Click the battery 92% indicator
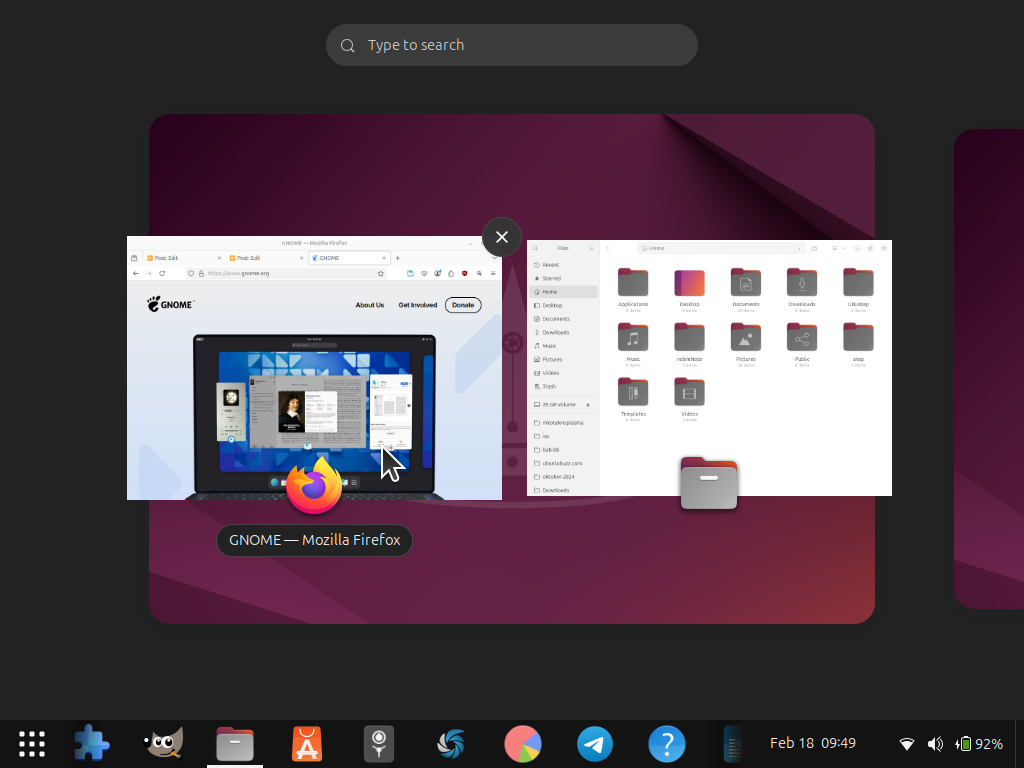 979,744
